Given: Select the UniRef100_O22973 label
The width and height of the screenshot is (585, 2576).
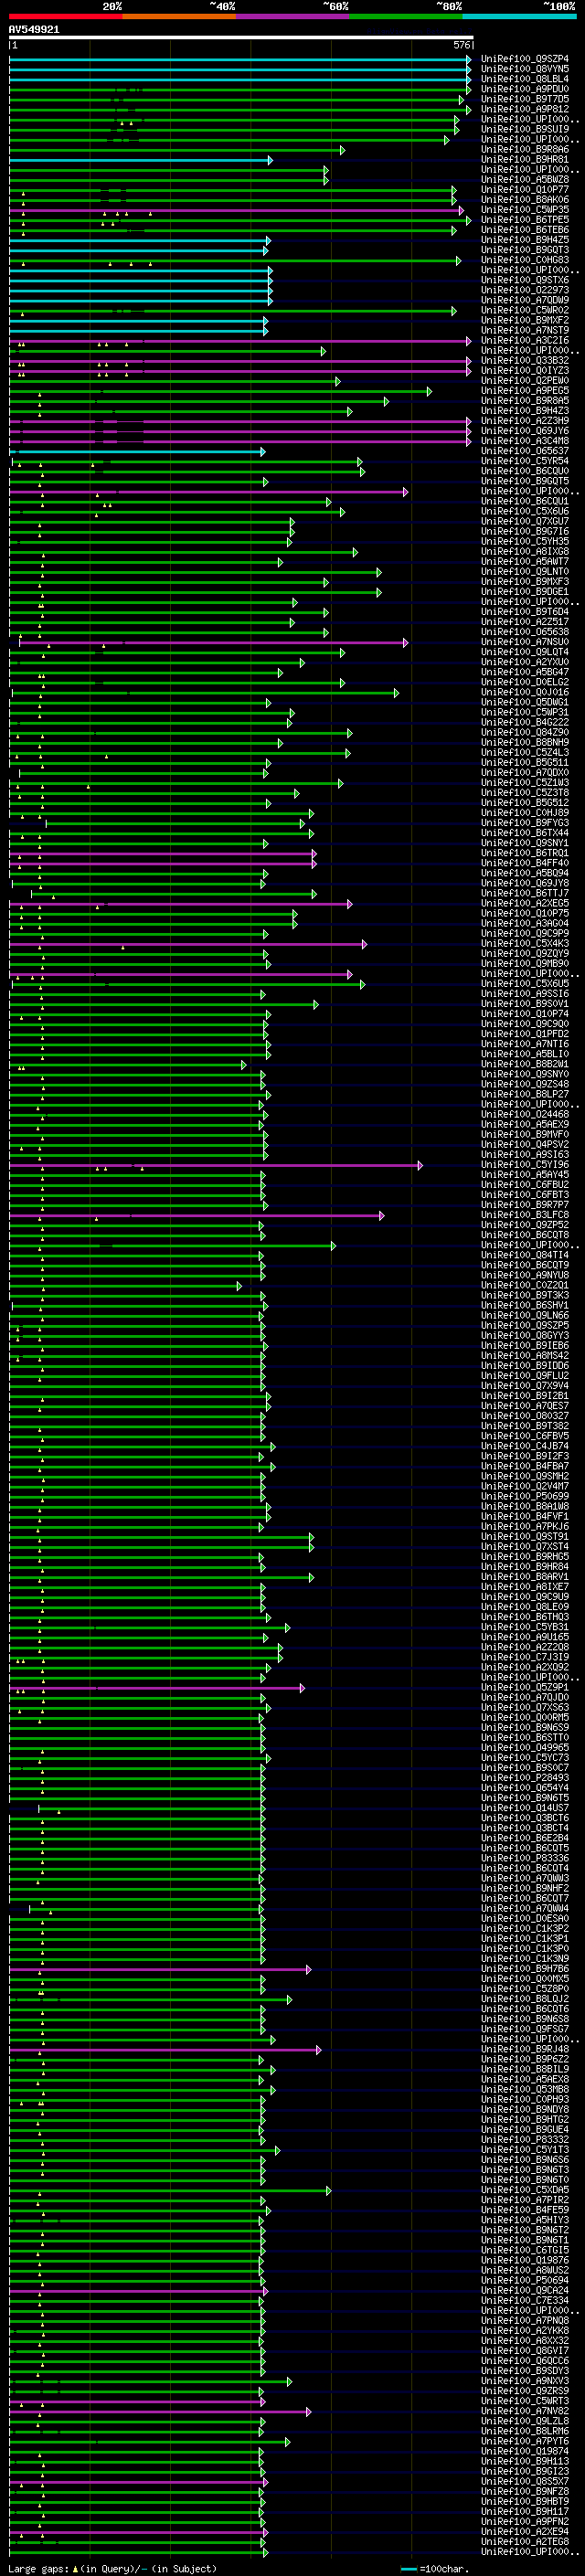Looking at the screenshot, I should click(x=525, y=290).
